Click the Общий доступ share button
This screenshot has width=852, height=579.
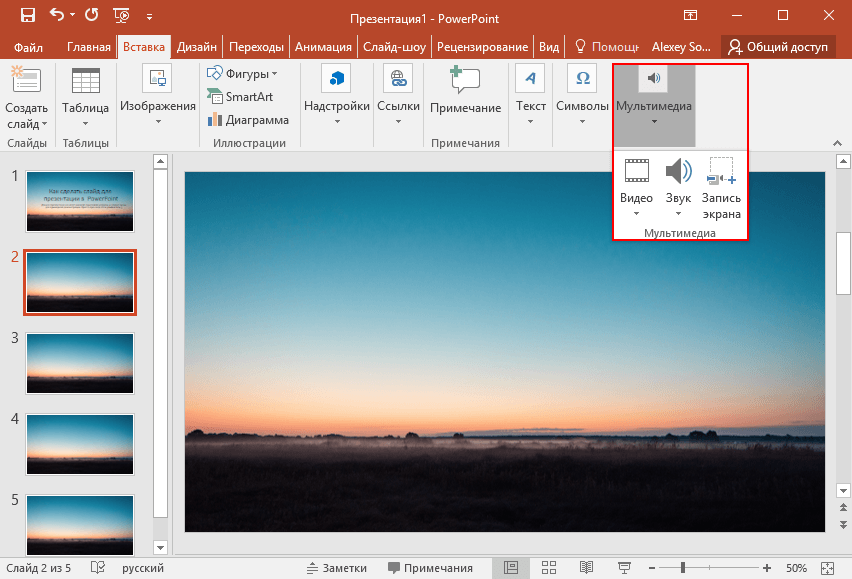click(778, 47)
